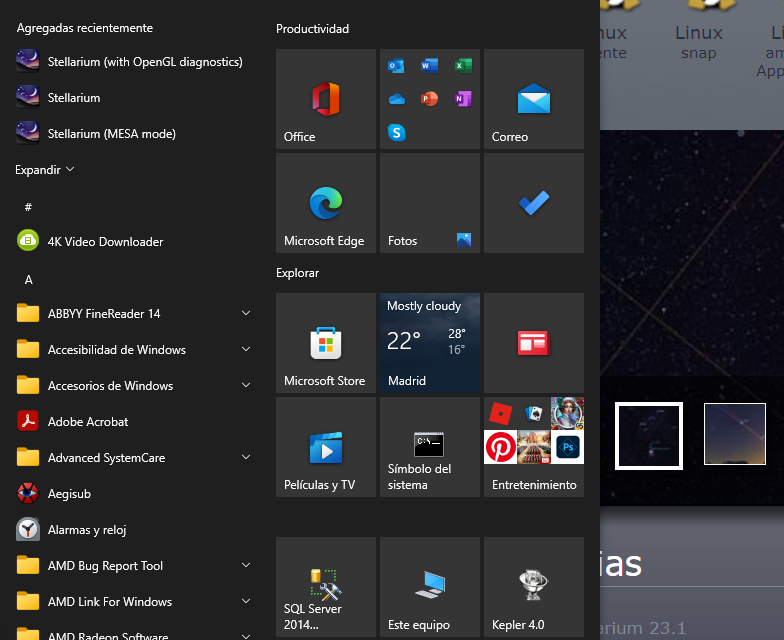Click the A letter section header
This screenshot has width=784, height=640.
28,280
